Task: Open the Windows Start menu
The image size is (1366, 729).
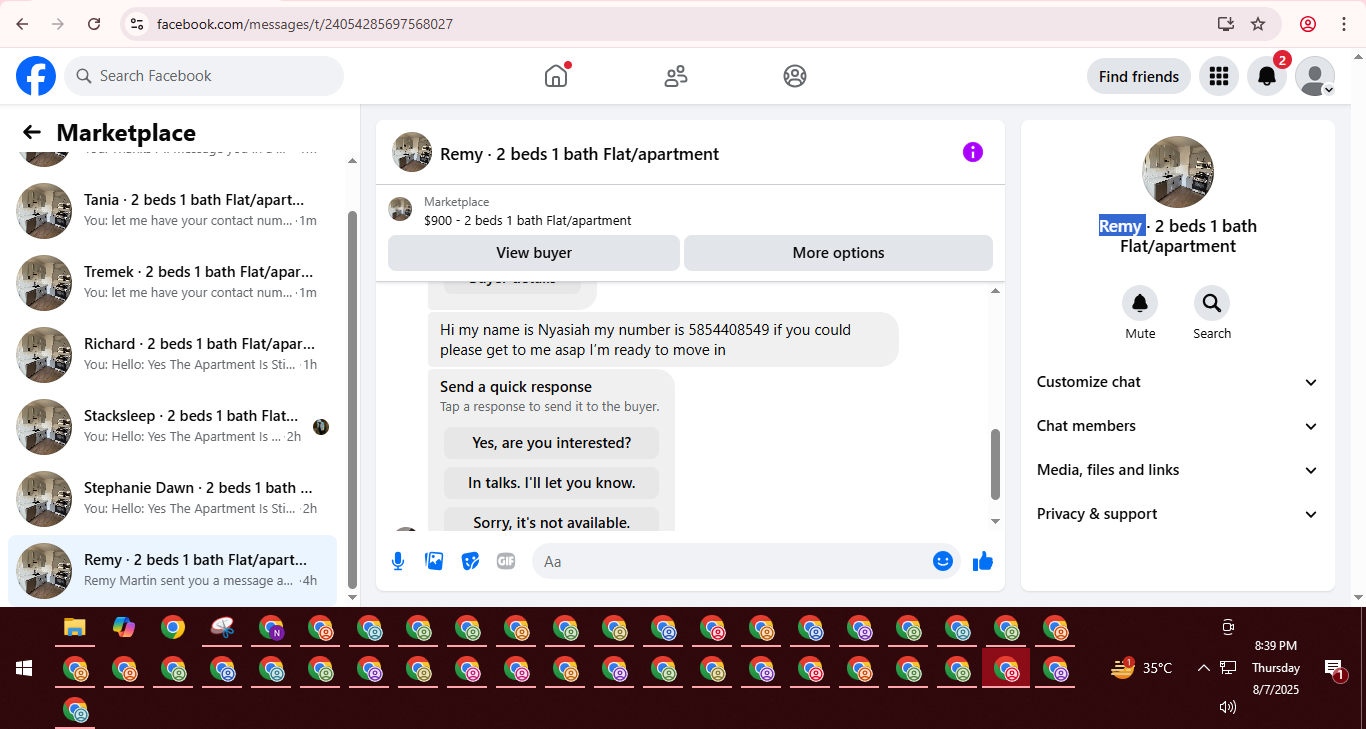Action: coord(24,668)
